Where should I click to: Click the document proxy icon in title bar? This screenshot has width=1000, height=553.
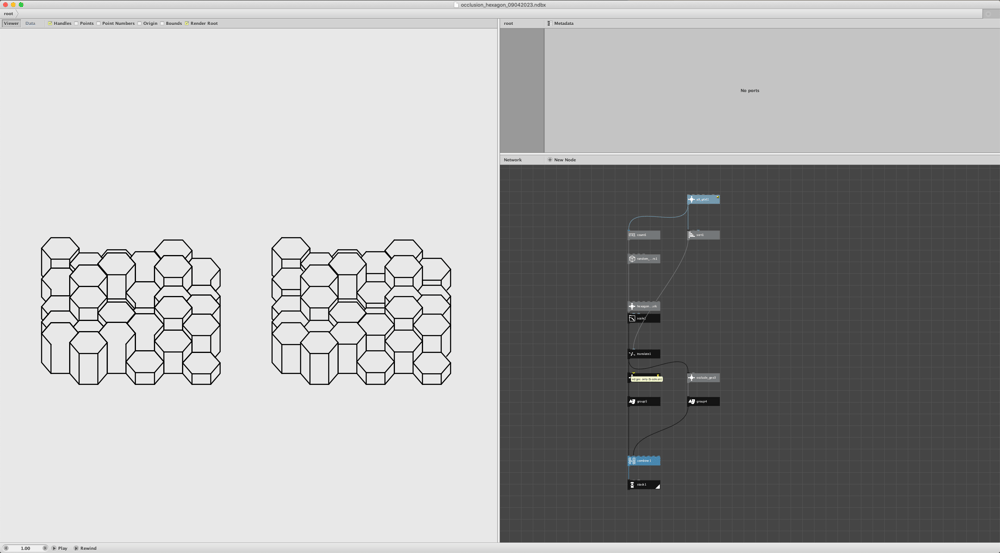pos(456,4)
